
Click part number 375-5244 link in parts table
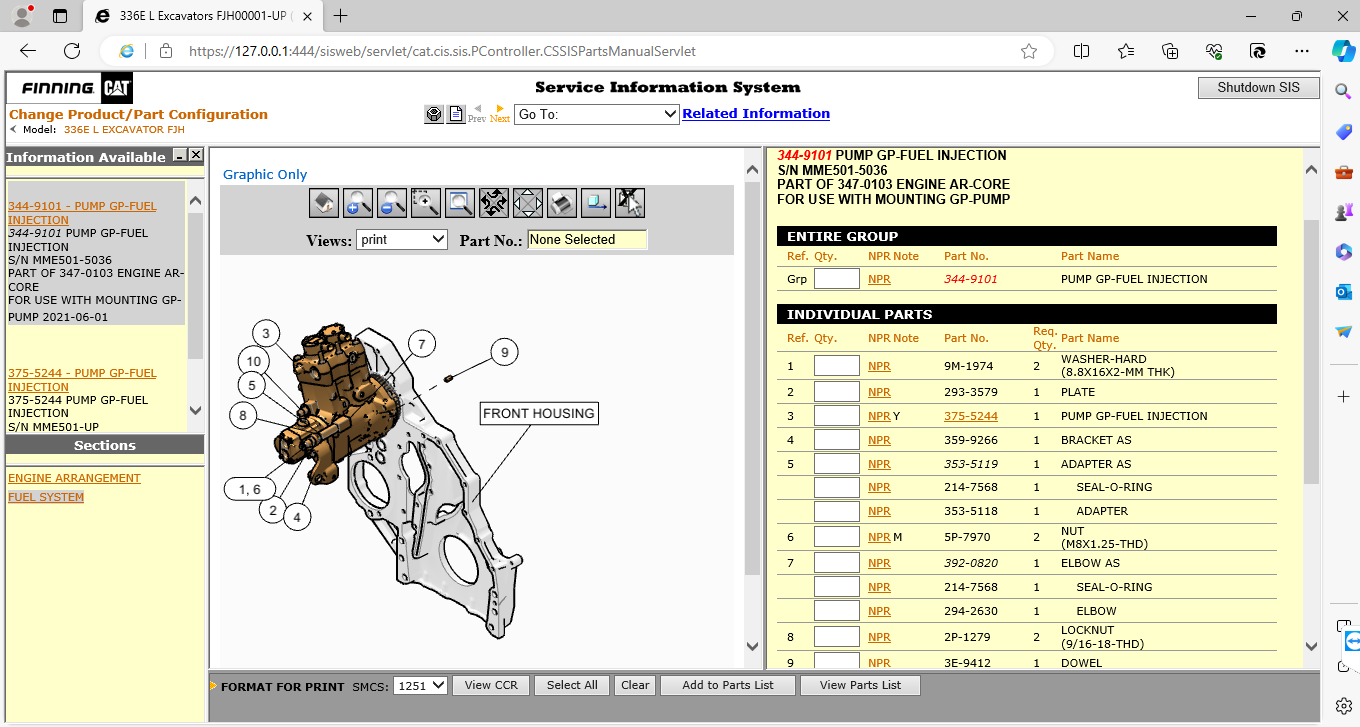971,416
